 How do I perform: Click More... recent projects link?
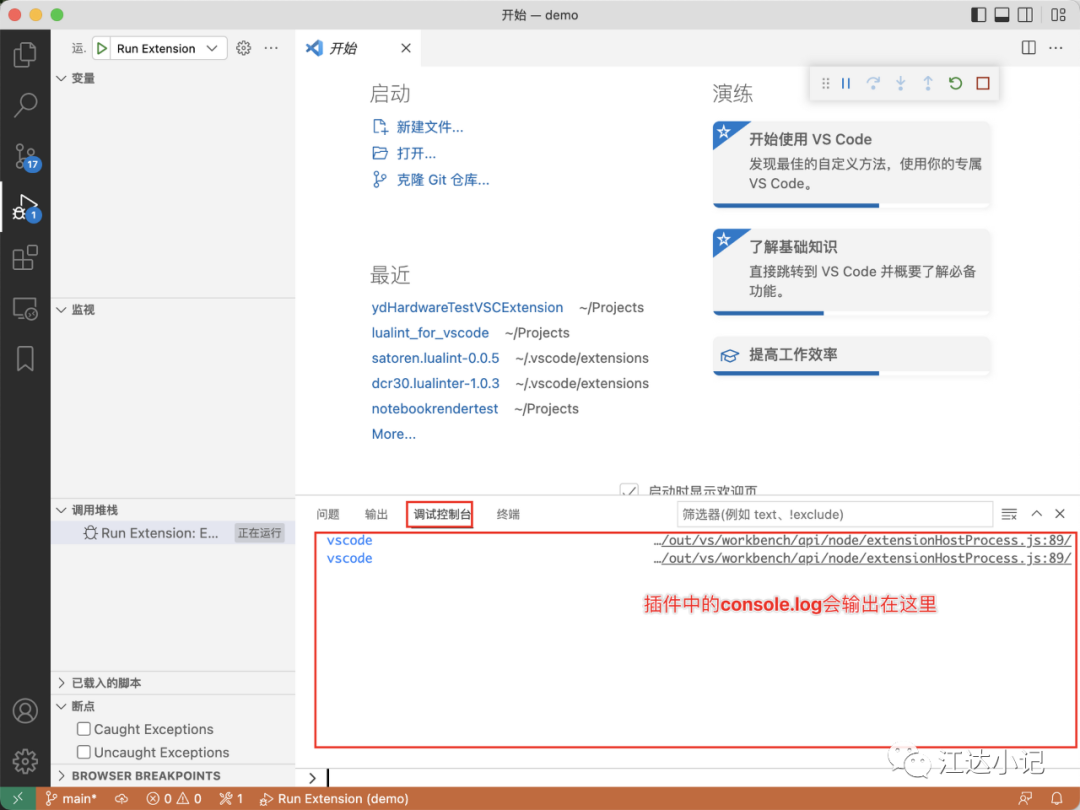tap(393, 435)
